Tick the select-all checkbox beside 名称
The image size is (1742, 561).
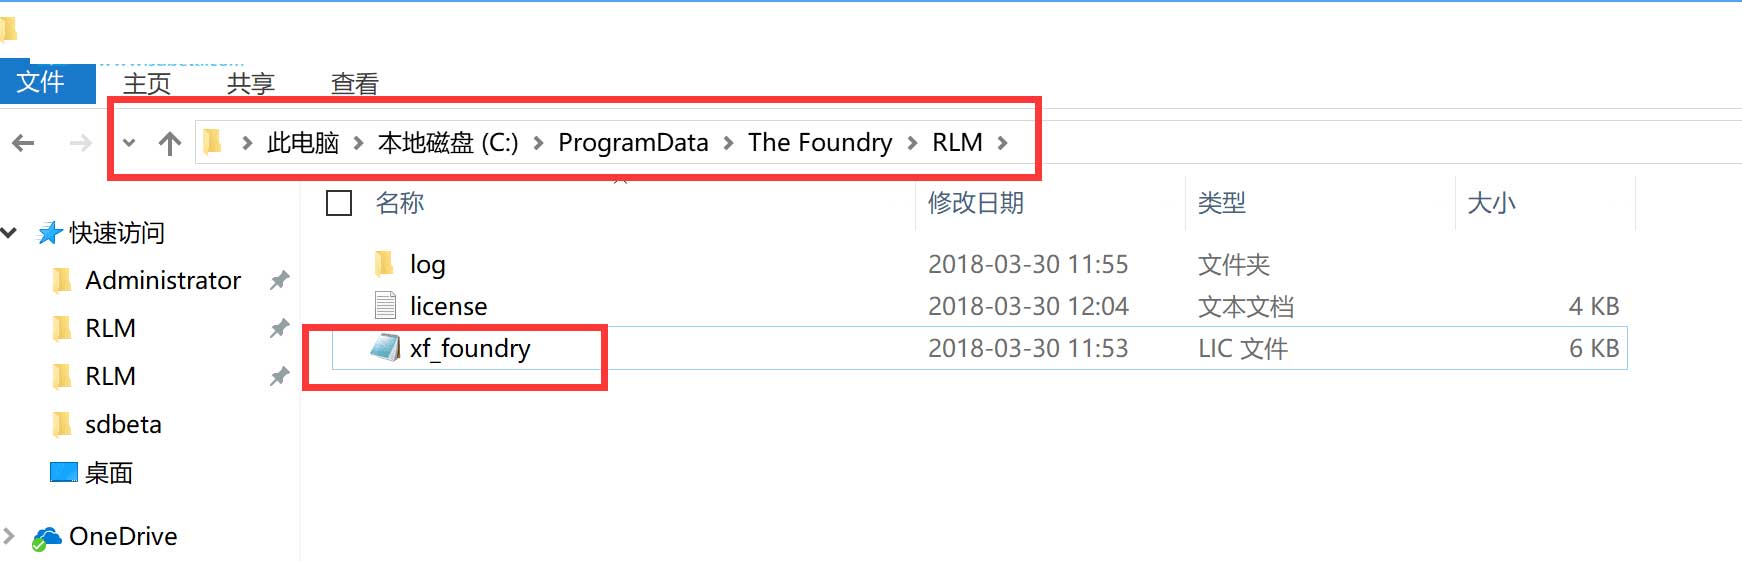(339, 203)
